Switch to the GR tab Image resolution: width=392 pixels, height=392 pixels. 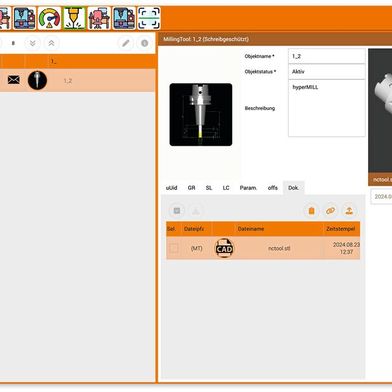(191, 188)
